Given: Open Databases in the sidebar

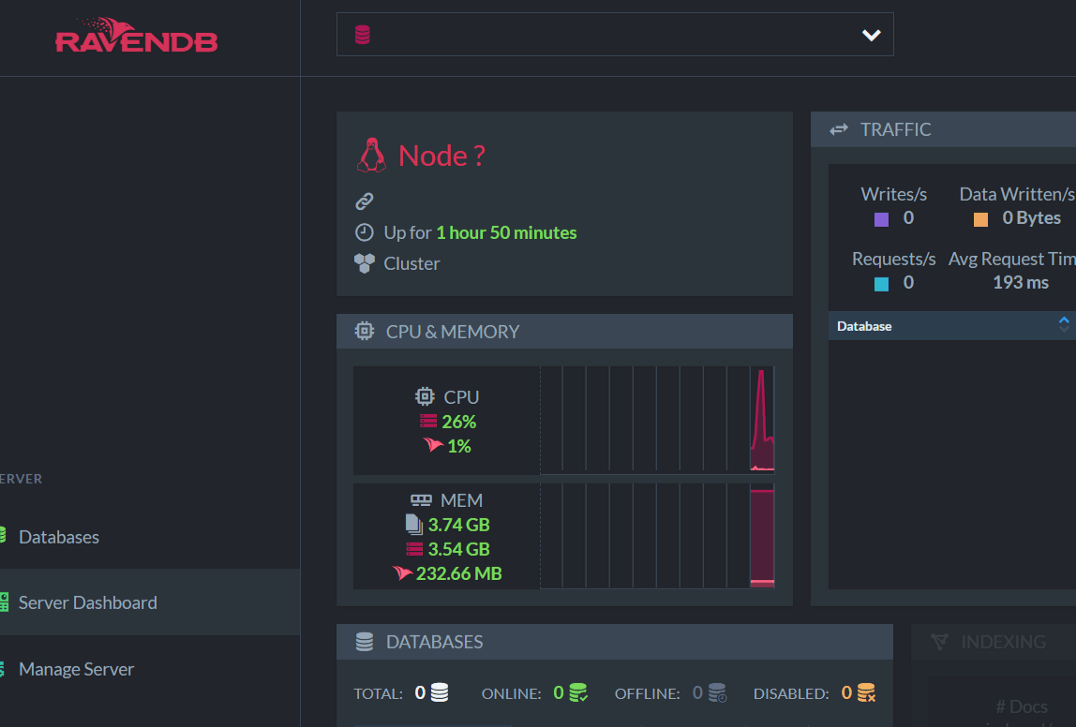Looking at the screenshot, I should tap(58, 537).
